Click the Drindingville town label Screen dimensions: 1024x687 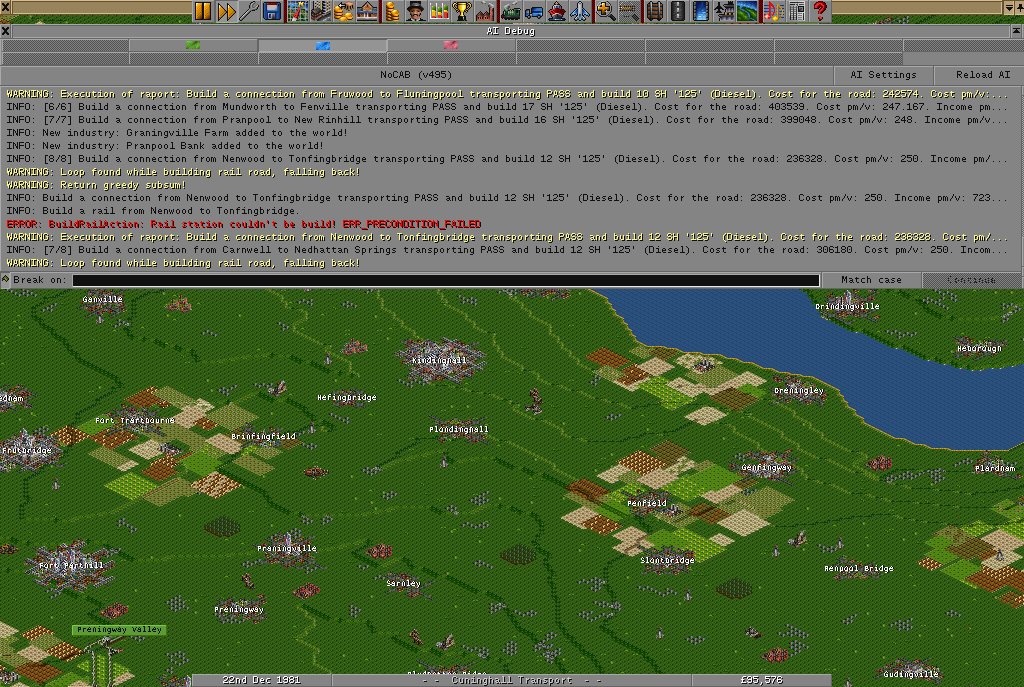click(x=847, y=307)
